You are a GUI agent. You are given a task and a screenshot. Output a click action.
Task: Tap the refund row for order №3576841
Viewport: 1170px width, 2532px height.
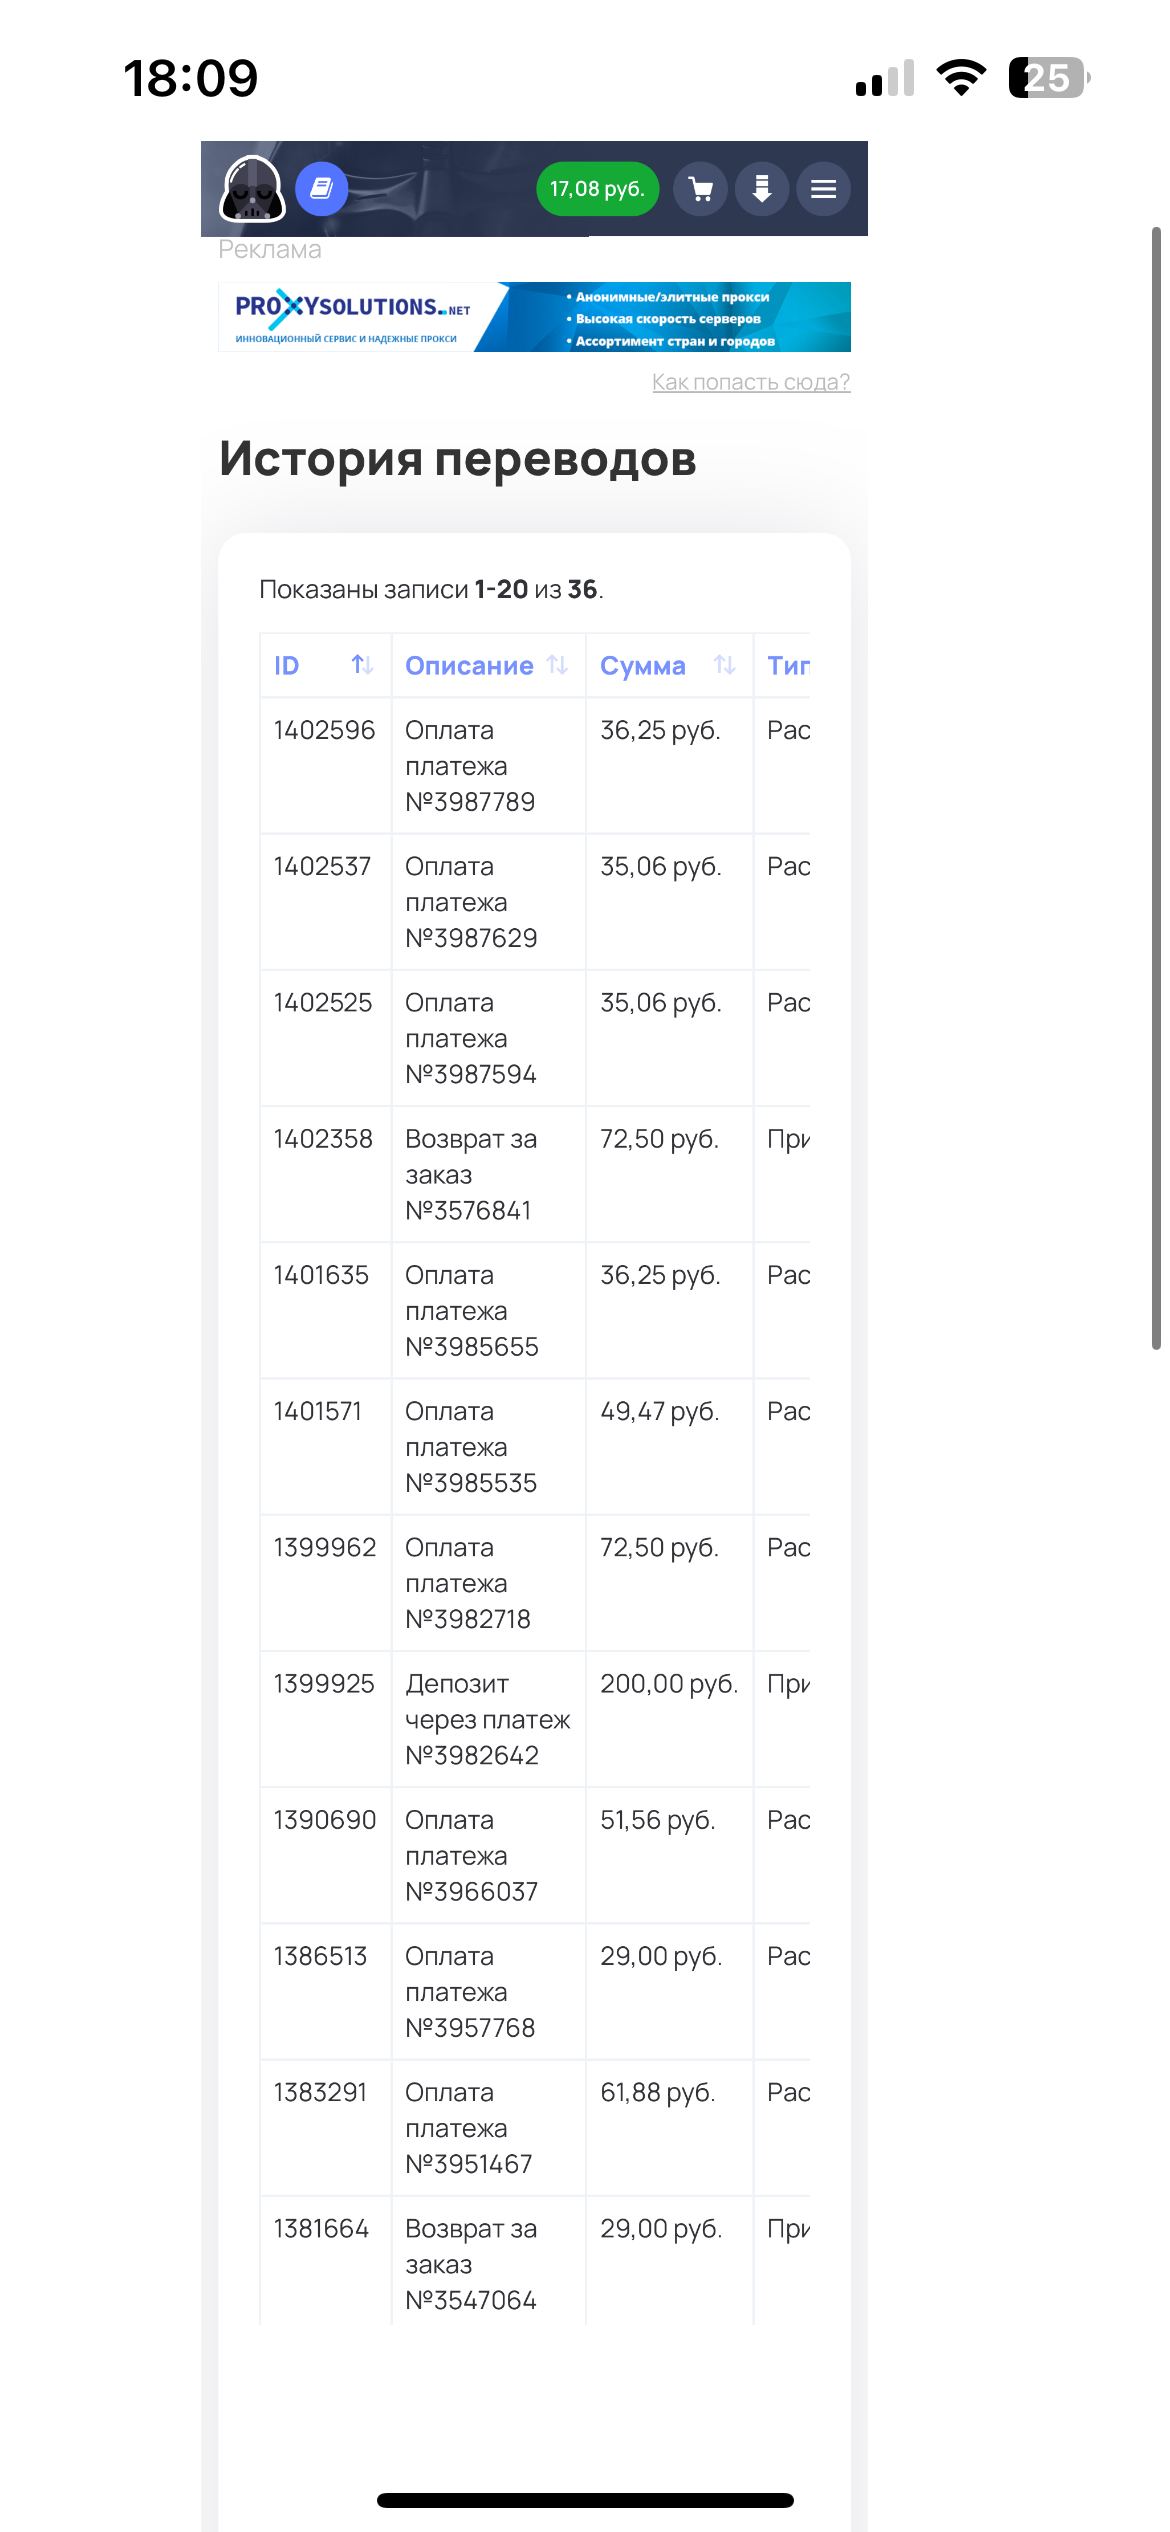pyautogui.click(x=471, y=1174)
